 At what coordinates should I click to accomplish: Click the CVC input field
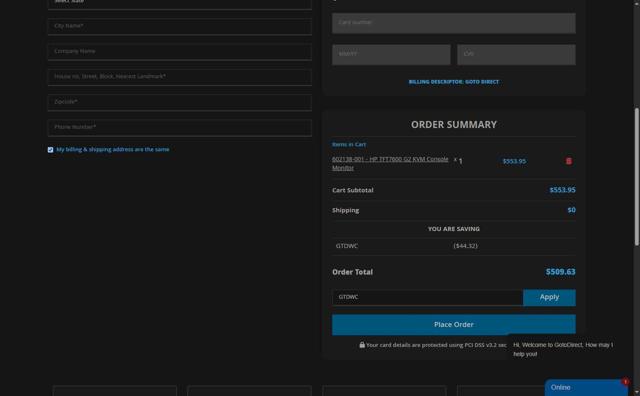tap(516, 54)
